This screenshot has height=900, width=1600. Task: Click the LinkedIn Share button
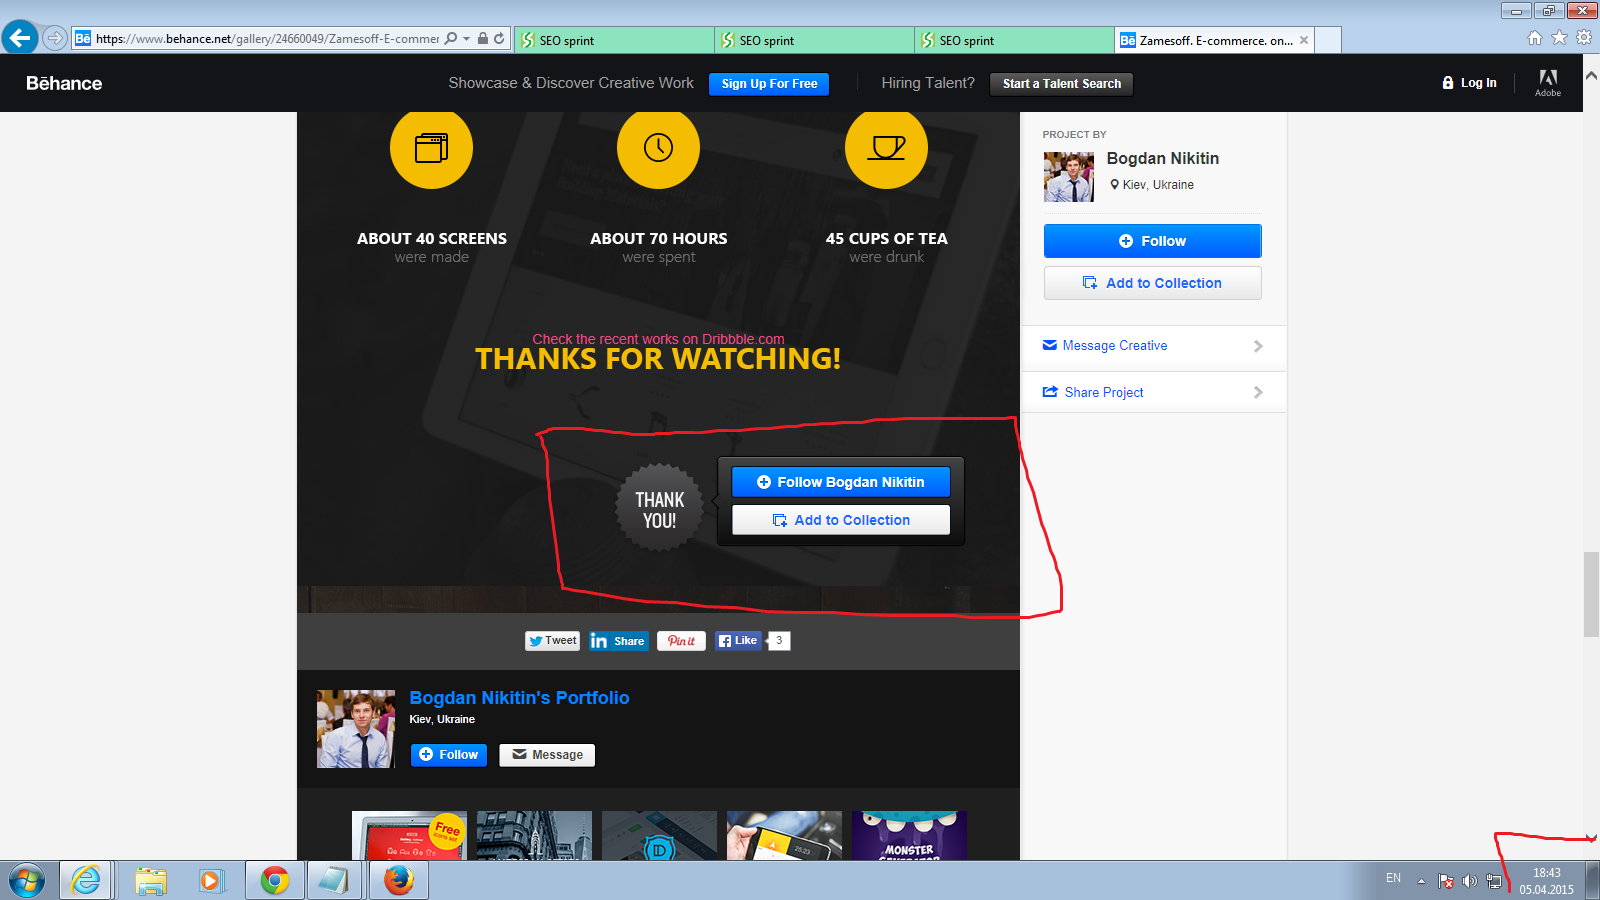[619, 641]
